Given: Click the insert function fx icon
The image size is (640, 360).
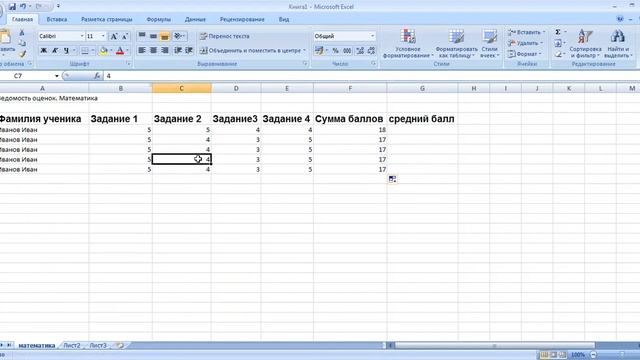Looking at the screenshot, I should 97,76.
